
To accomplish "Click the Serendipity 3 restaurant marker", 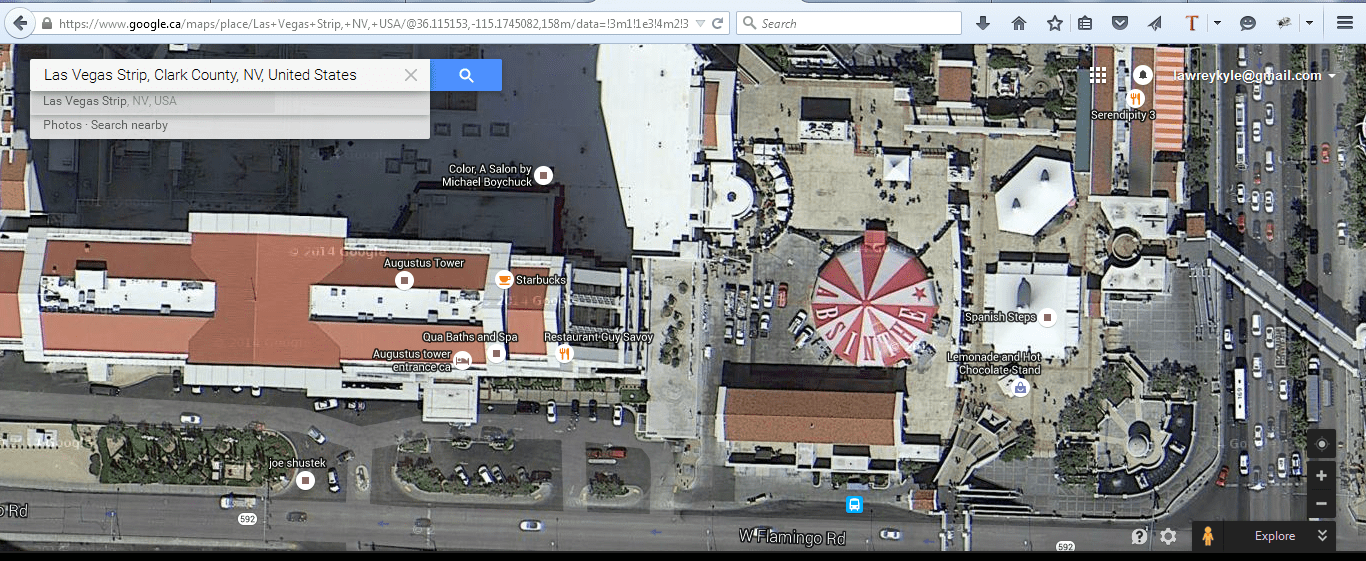I will (1135, 98).
